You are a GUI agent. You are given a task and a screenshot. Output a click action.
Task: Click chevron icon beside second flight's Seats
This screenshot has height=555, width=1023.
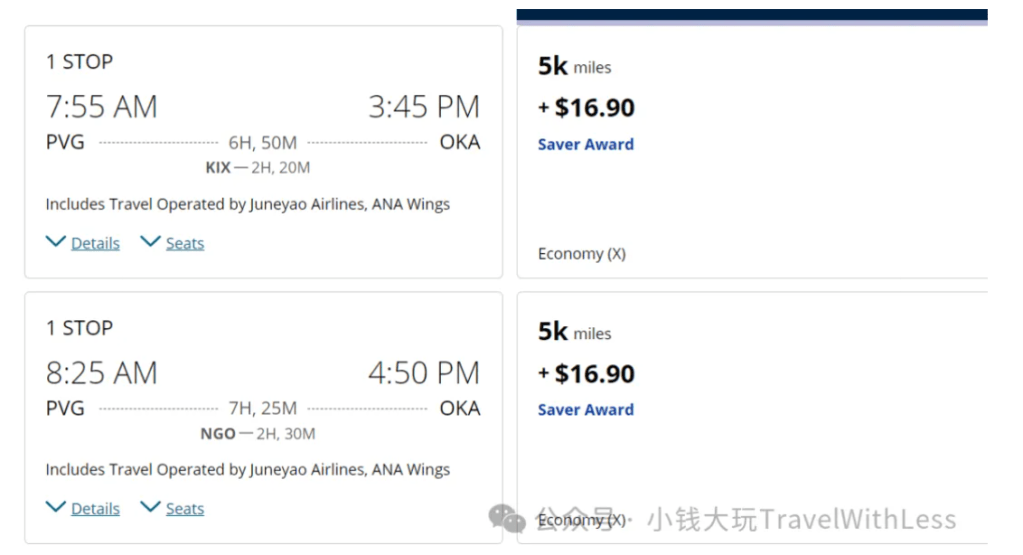coord(150,507)
